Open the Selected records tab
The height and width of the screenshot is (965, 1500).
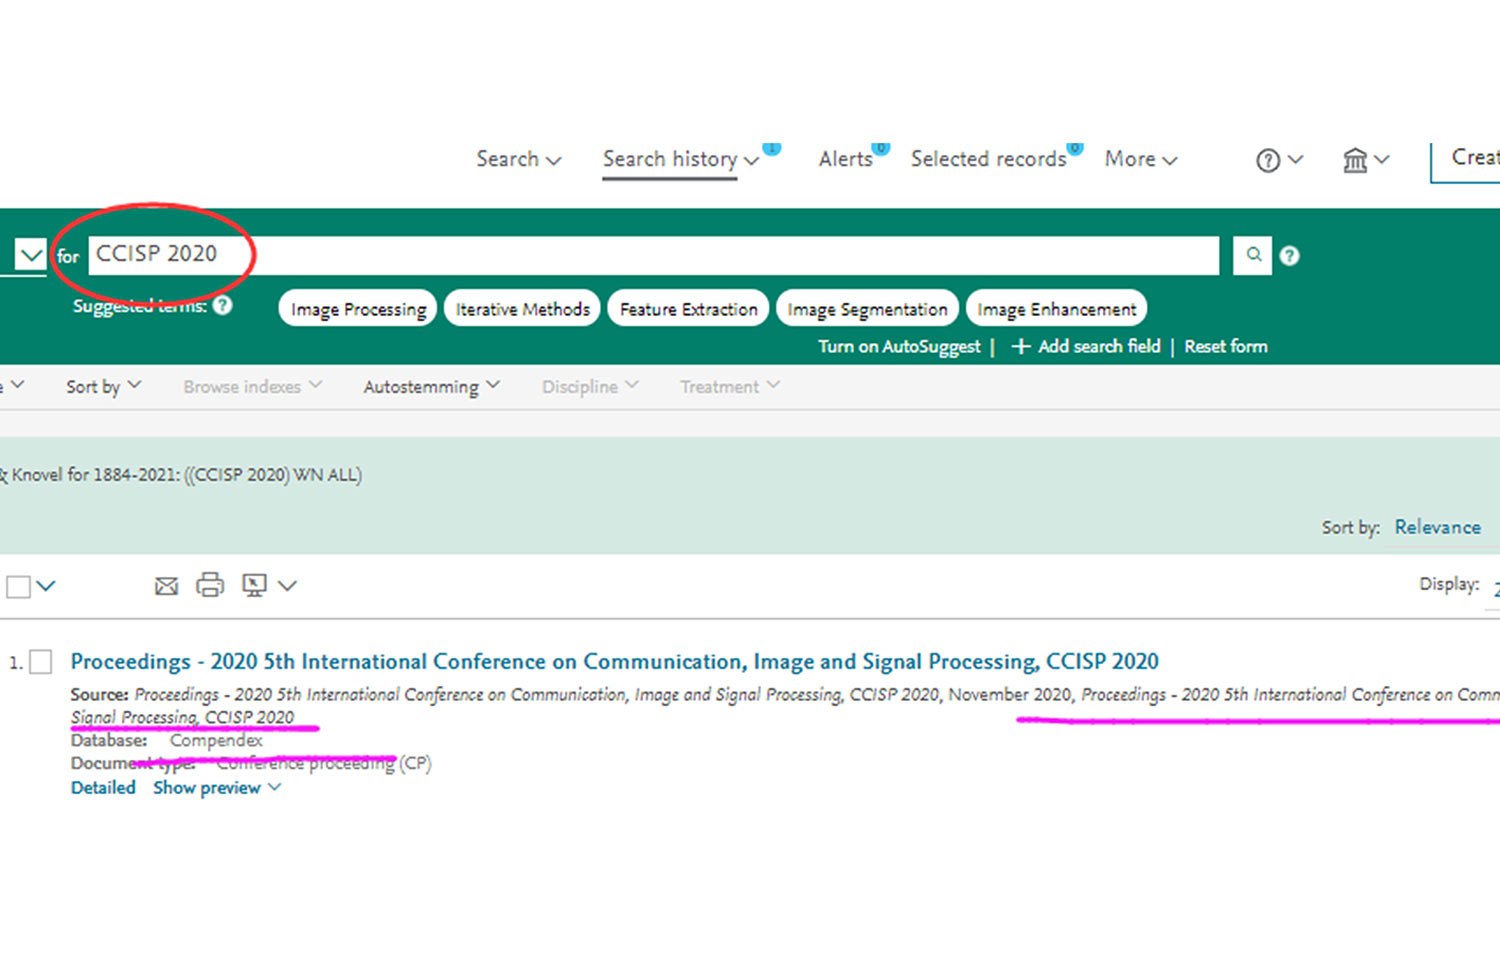[988, 159]
